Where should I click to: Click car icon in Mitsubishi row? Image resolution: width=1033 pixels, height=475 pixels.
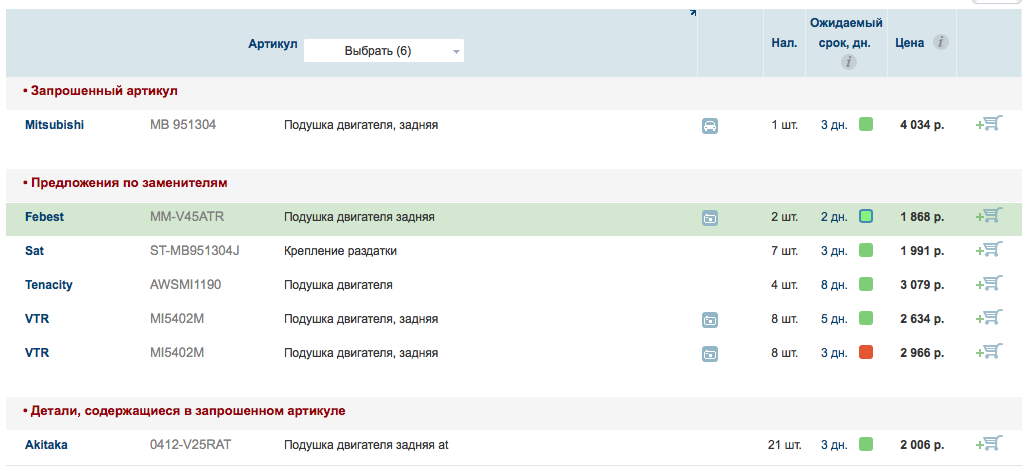710,126
